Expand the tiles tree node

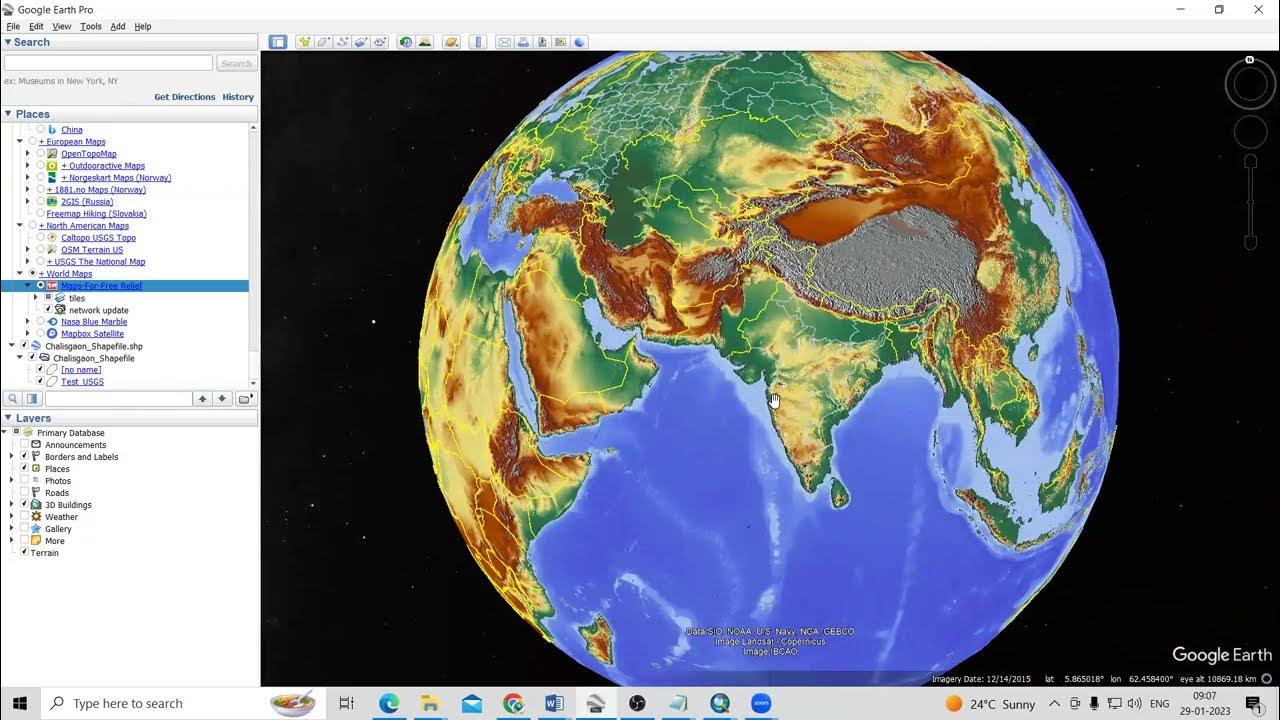click(x=36, y=298)
